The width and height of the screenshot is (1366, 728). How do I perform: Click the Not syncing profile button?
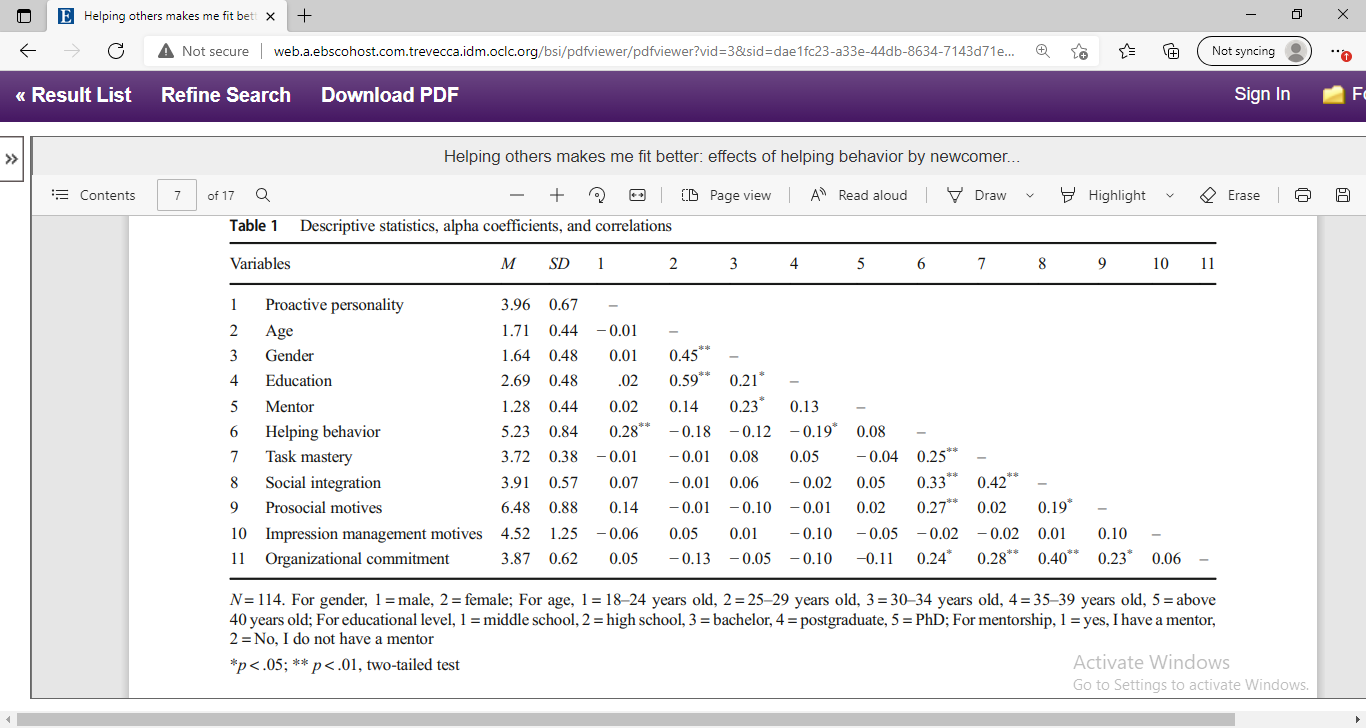pyautogui.click(x=1254, y=51)
